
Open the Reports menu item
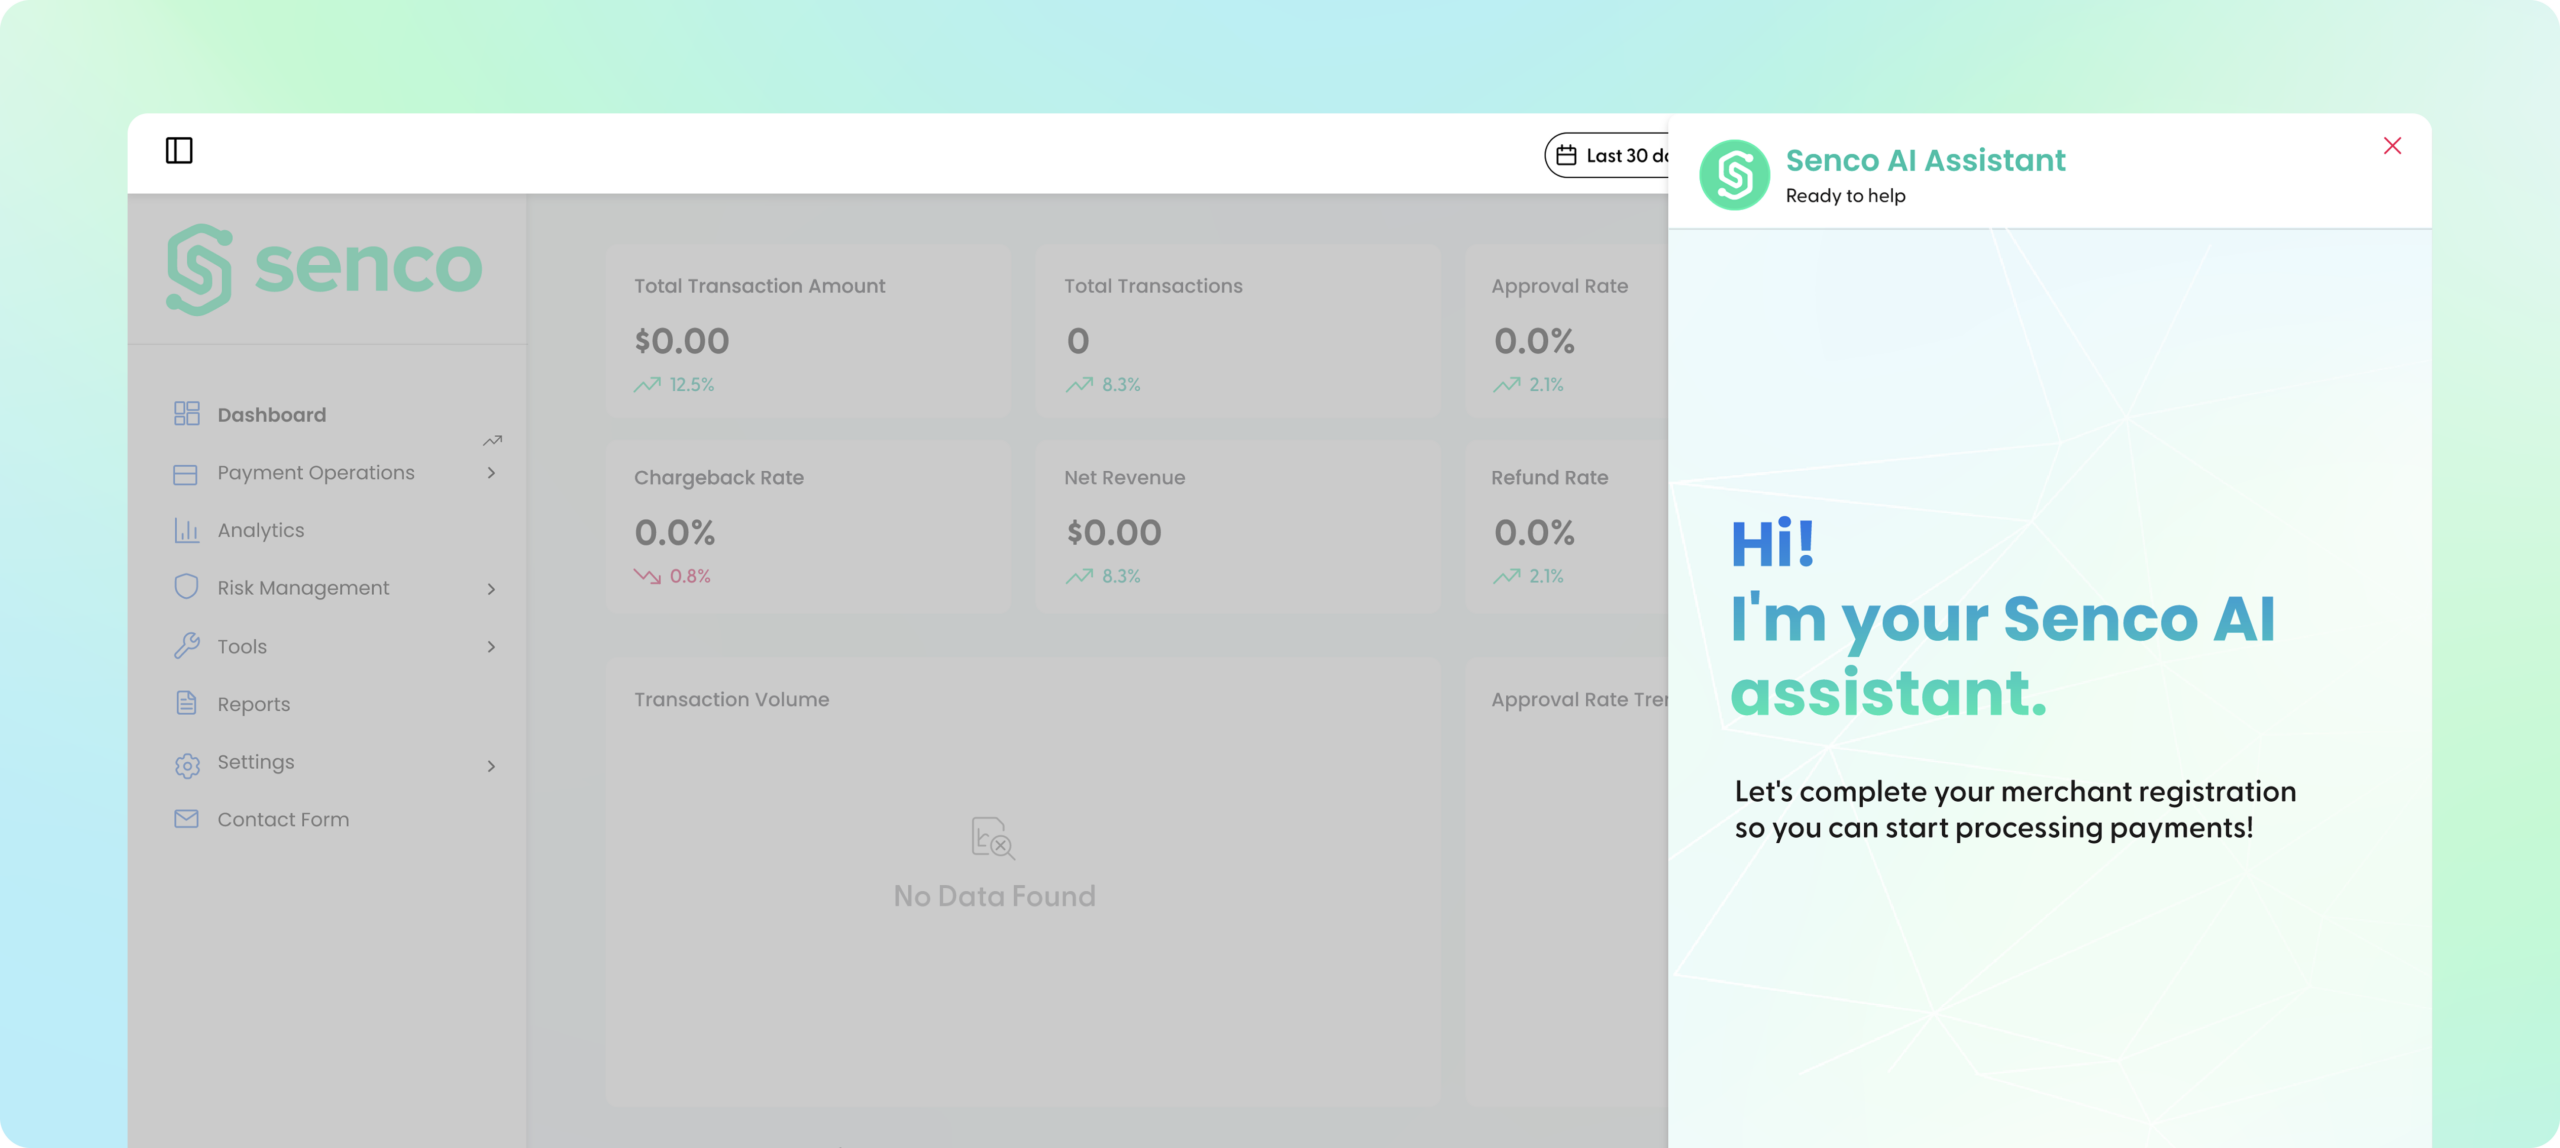point(254,704)
